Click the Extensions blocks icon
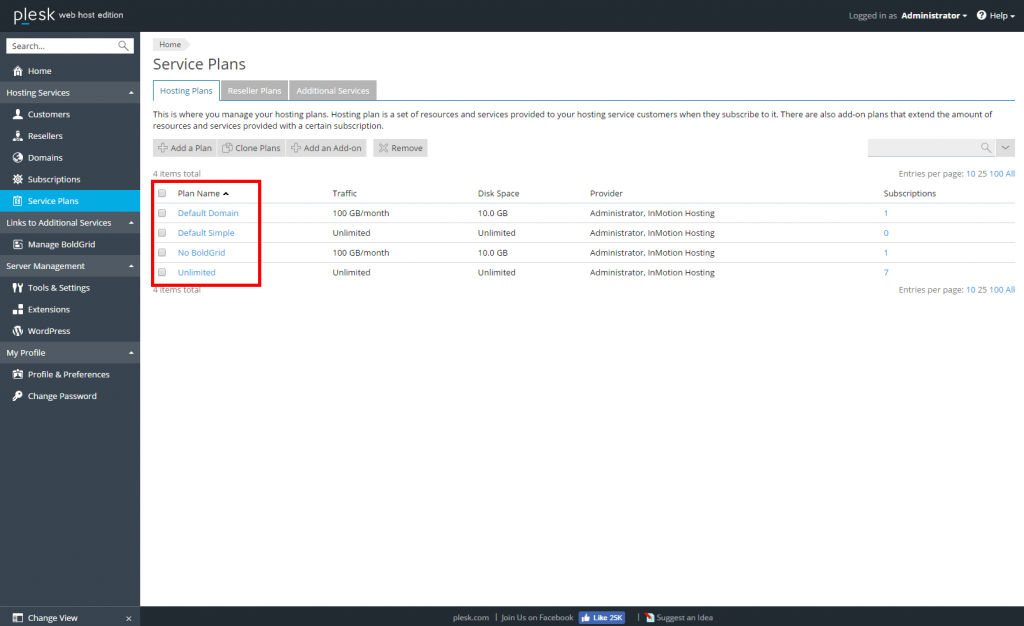Image resolution: width=1024 pixels, height=626 pixels. click(x=18, y=309)
